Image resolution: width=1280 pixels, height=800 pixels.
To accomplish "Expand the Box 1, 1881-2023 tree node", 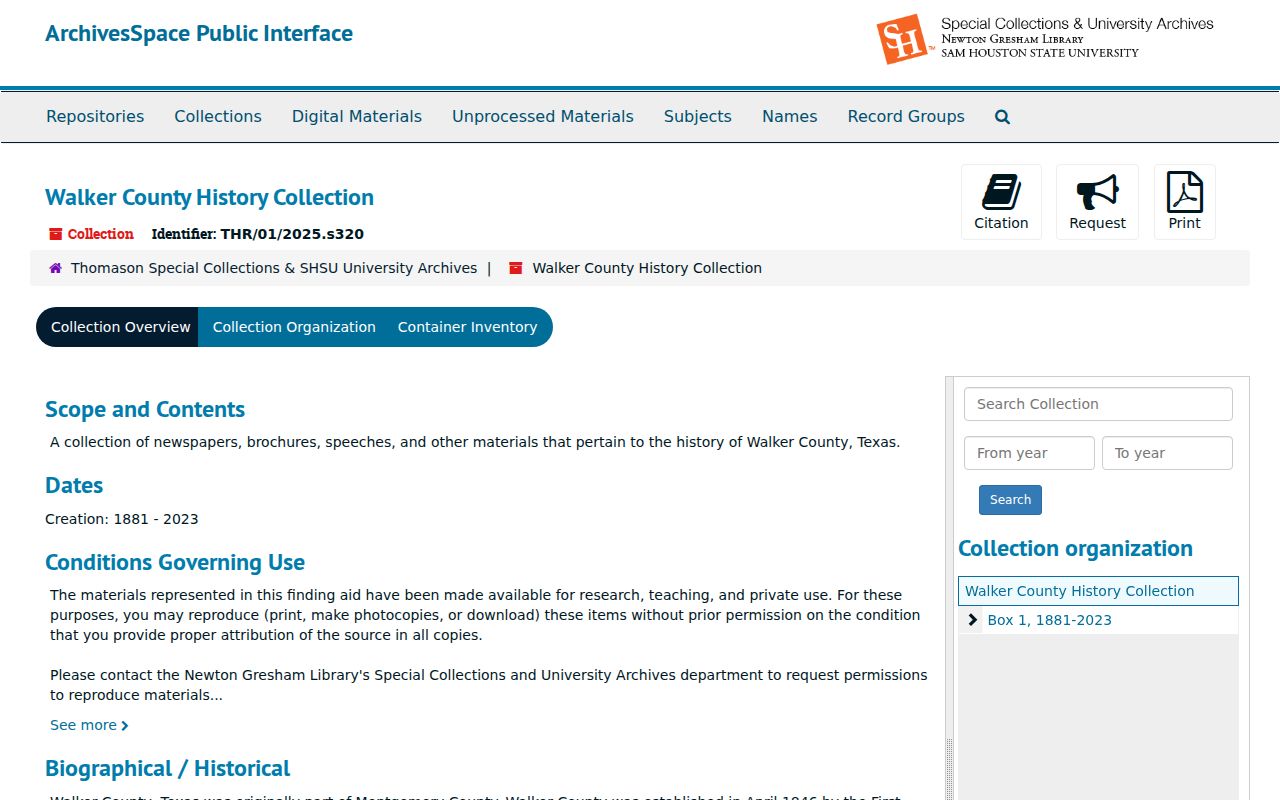I will coord(972,620).
